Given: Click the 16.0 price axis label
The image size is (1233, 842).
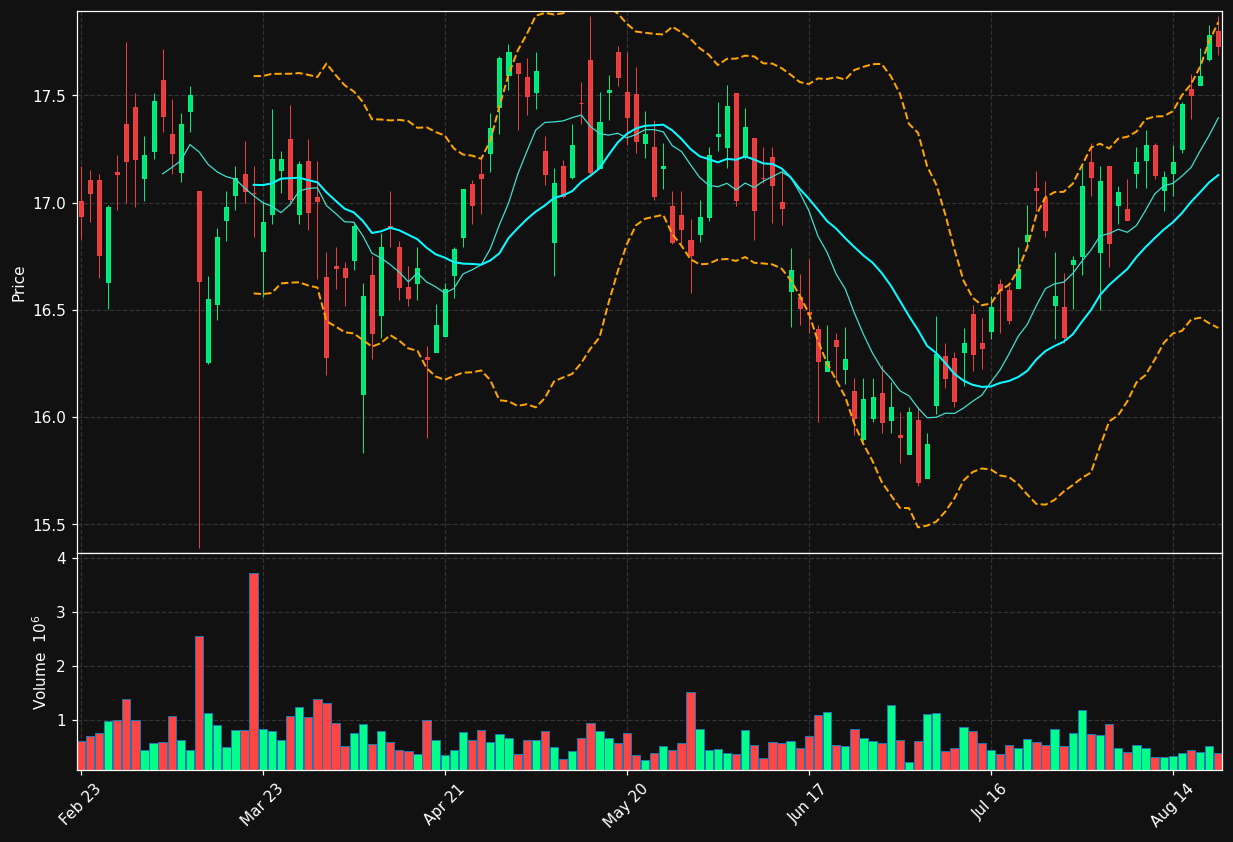Looking at the screenshot, I should click(48, 417).
